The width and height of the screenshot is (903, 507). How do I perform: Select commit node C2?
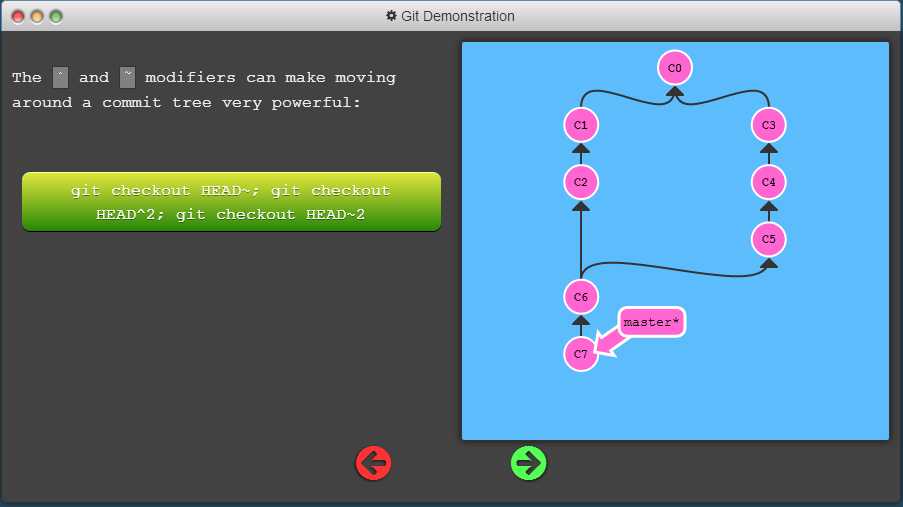click(580, 182)
